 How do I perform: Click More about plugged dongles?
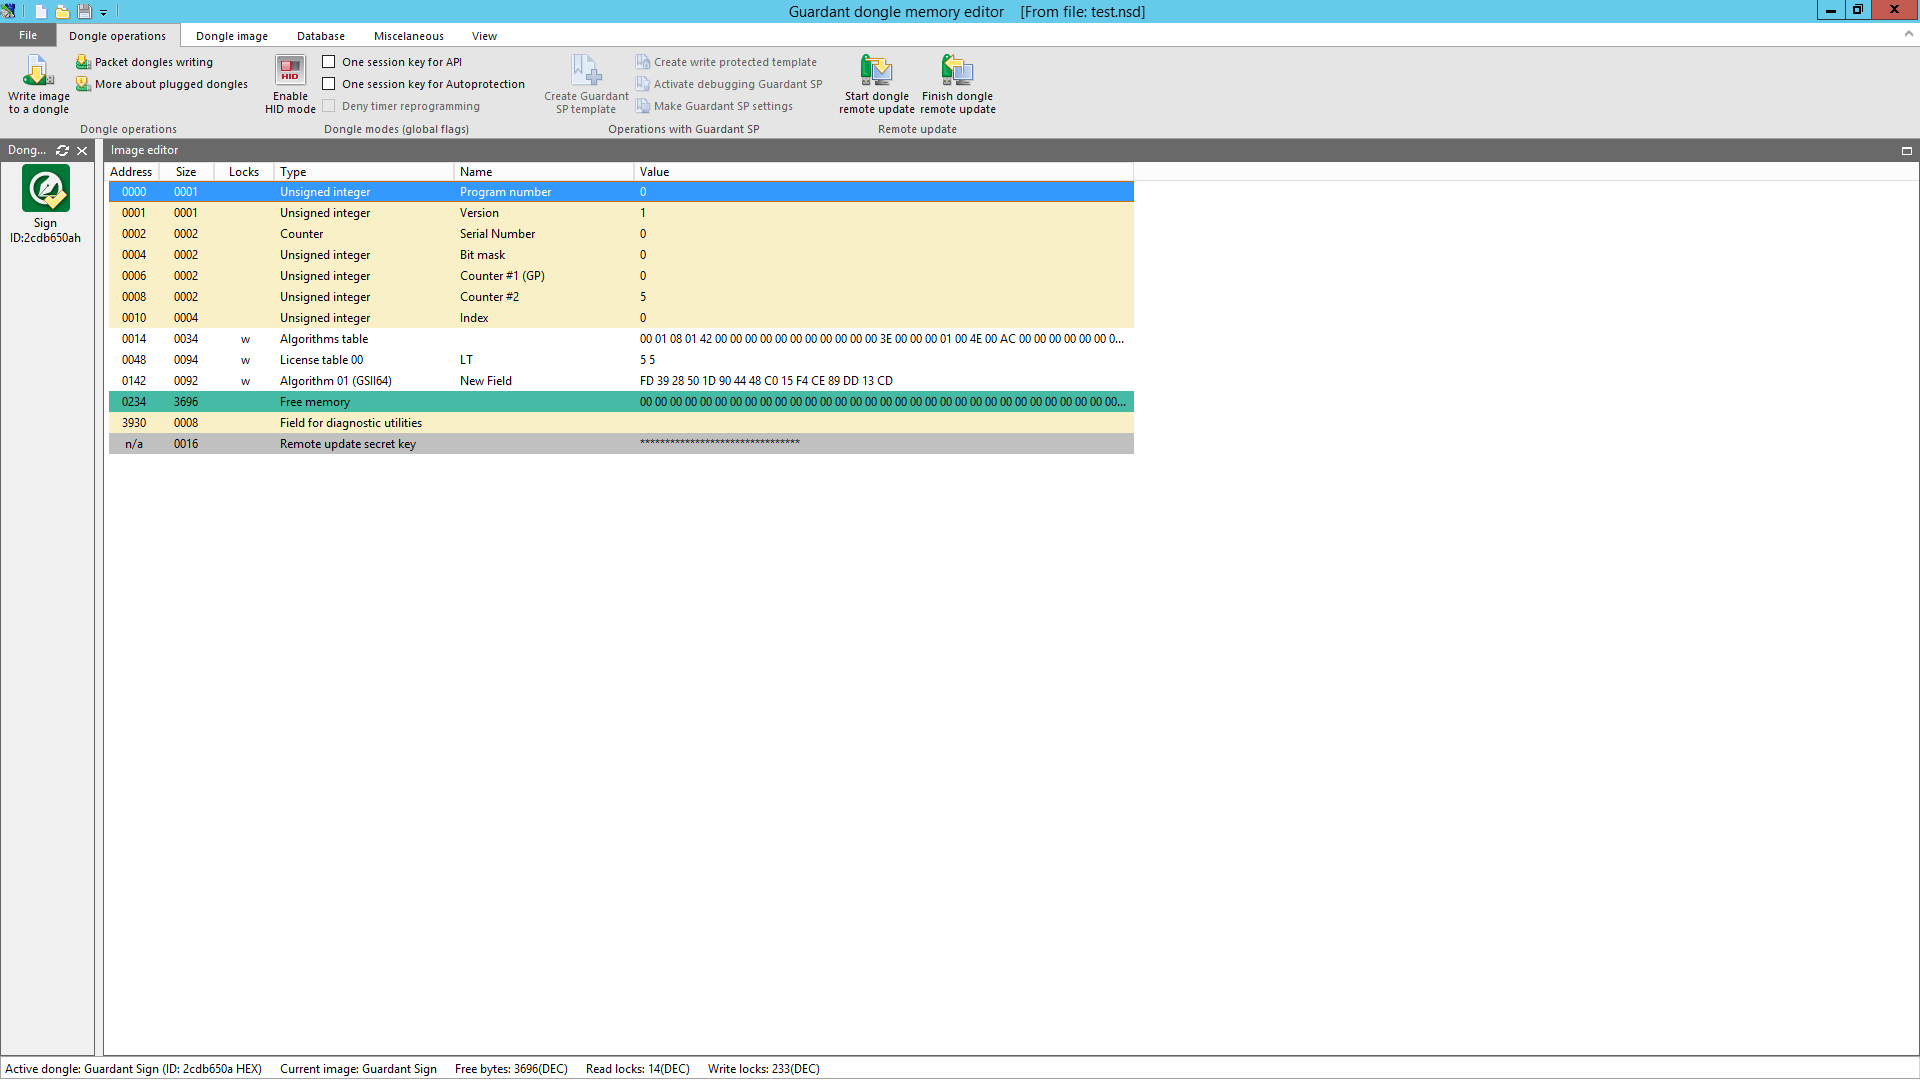tap(170, 84)
